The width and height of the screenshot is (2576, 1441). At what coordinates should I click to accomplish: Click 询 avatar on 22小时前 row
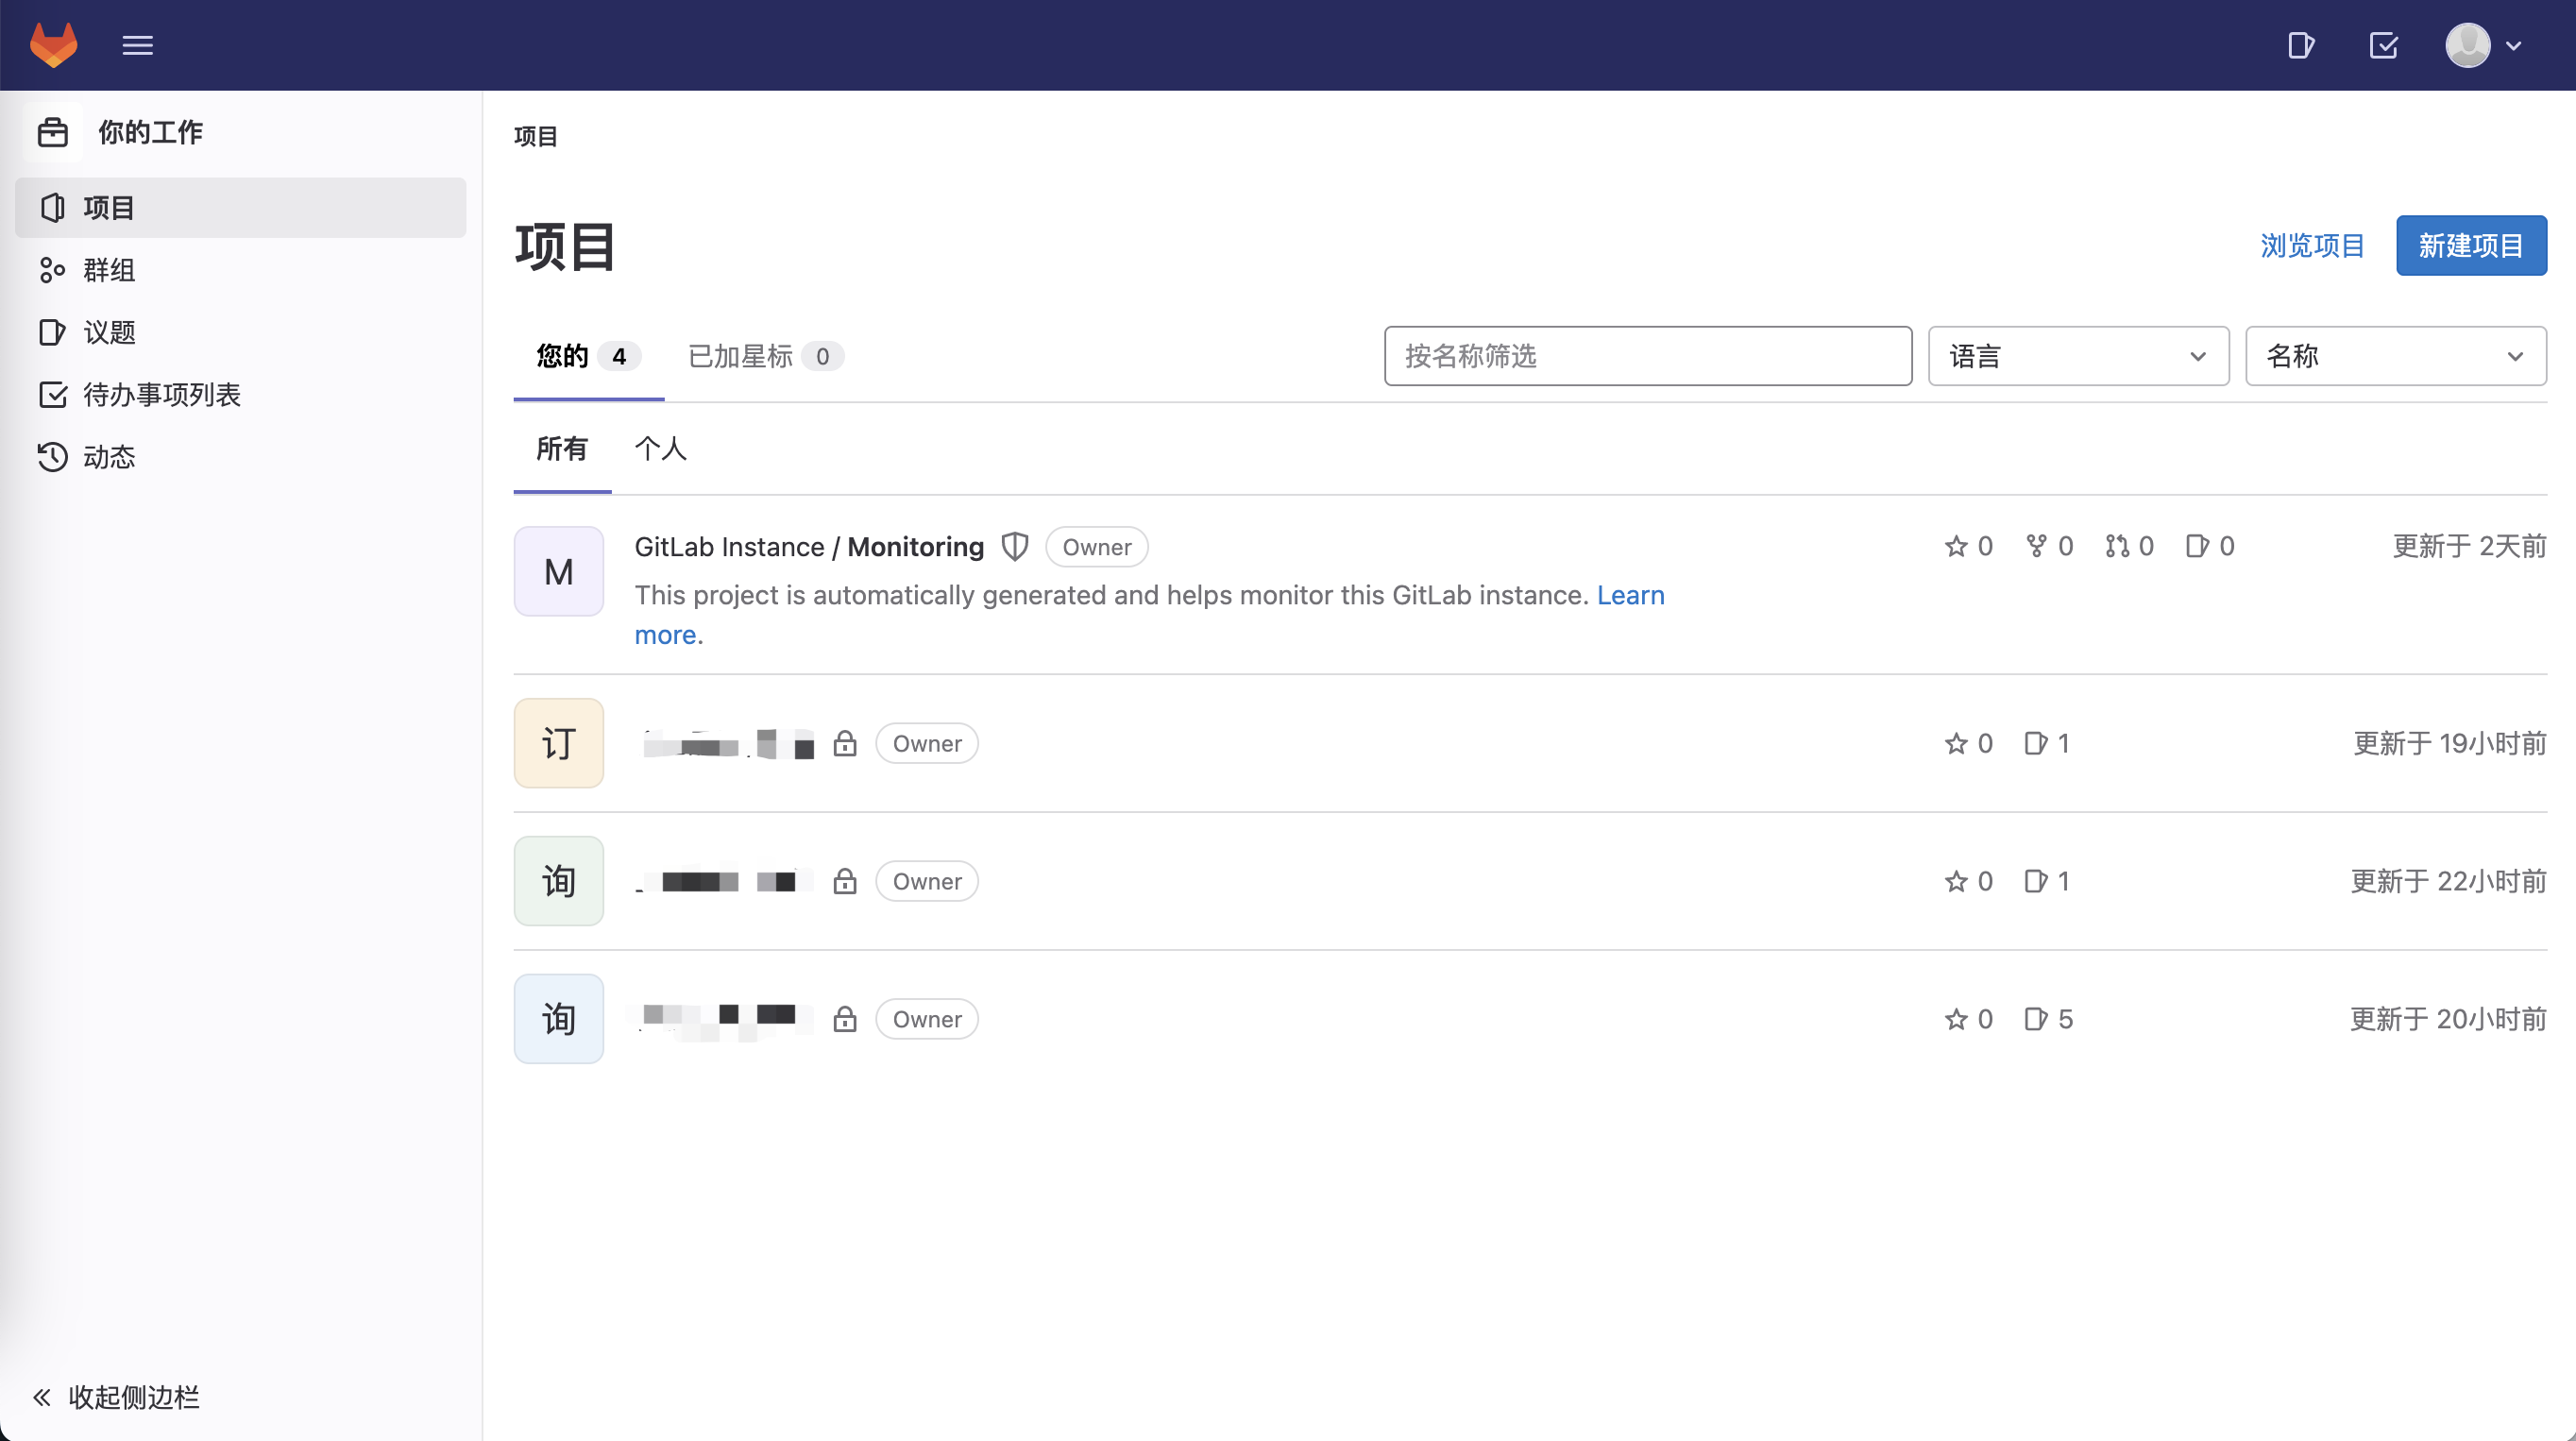pos(558,881)
